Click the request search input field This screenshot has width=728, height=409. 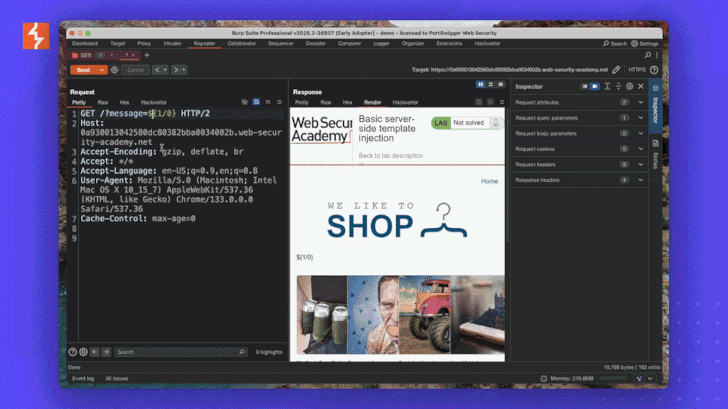[180, 352]
